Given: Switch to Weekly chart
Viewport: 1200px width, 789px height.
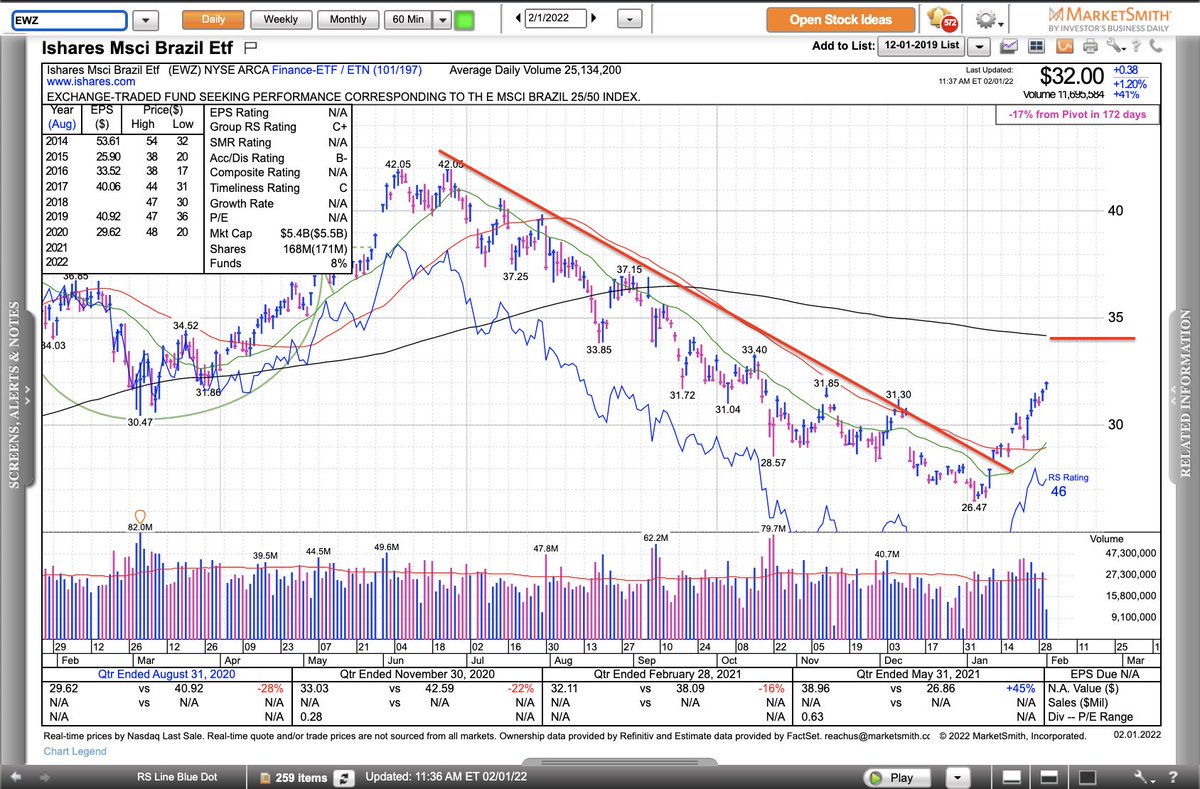Looking at the screenshot, I should [x=280, y=19].
